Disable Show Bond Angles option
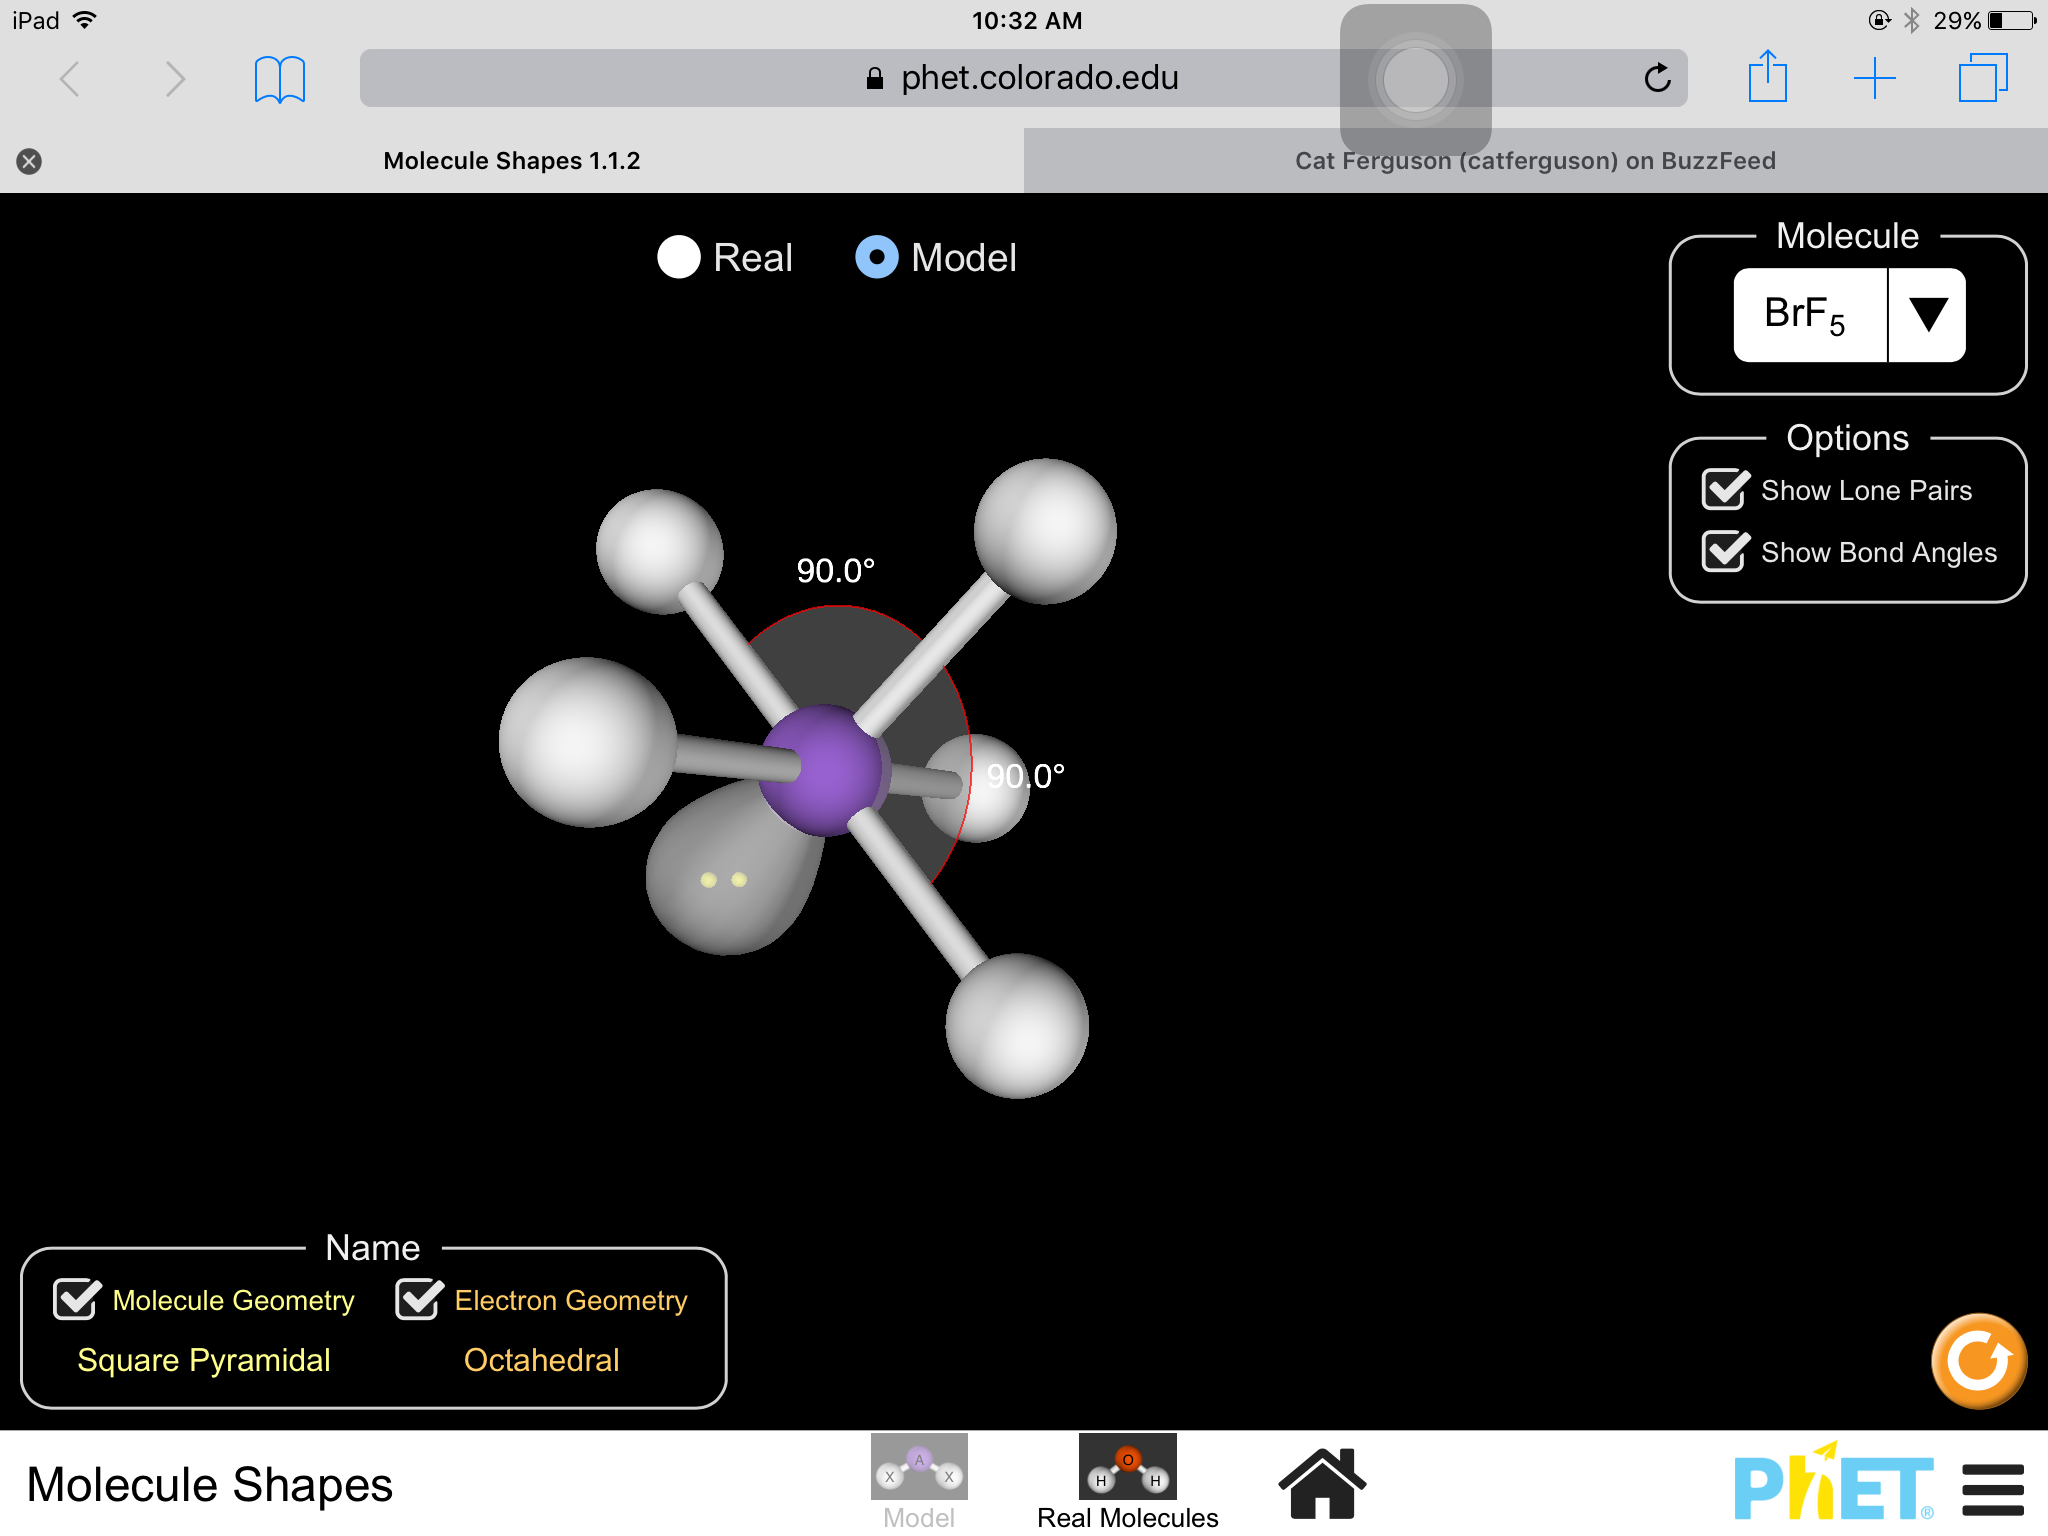 click(1725, 552)
